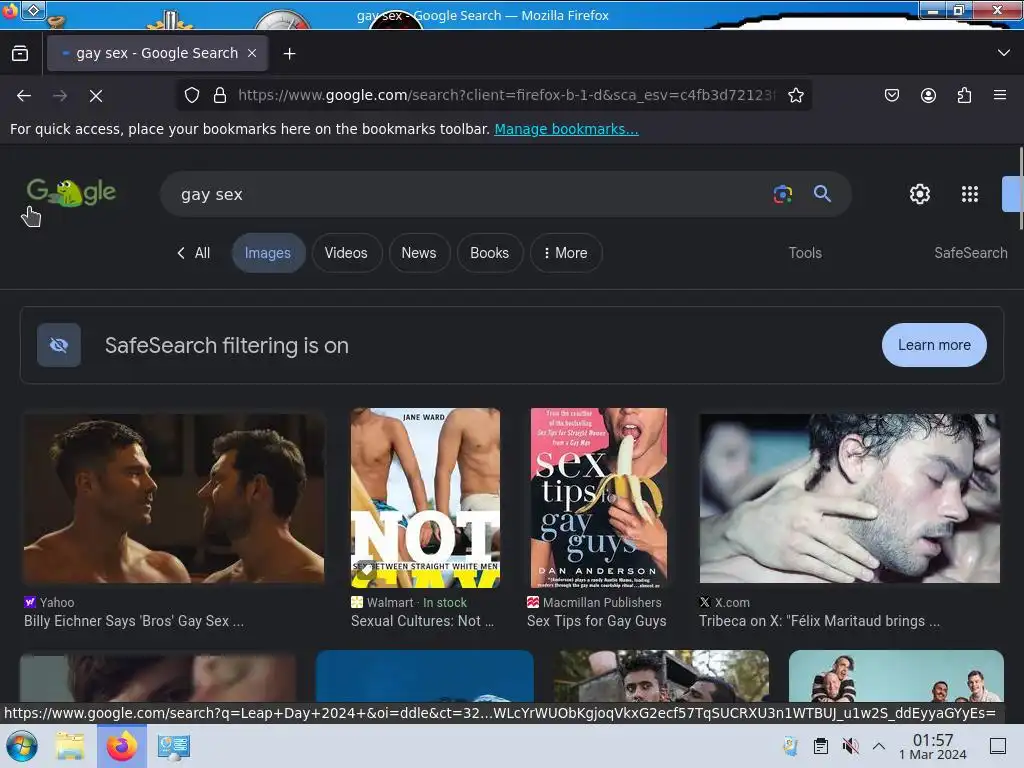Click the site security padlock icon
1024x768 pixels.
point(220,95)
